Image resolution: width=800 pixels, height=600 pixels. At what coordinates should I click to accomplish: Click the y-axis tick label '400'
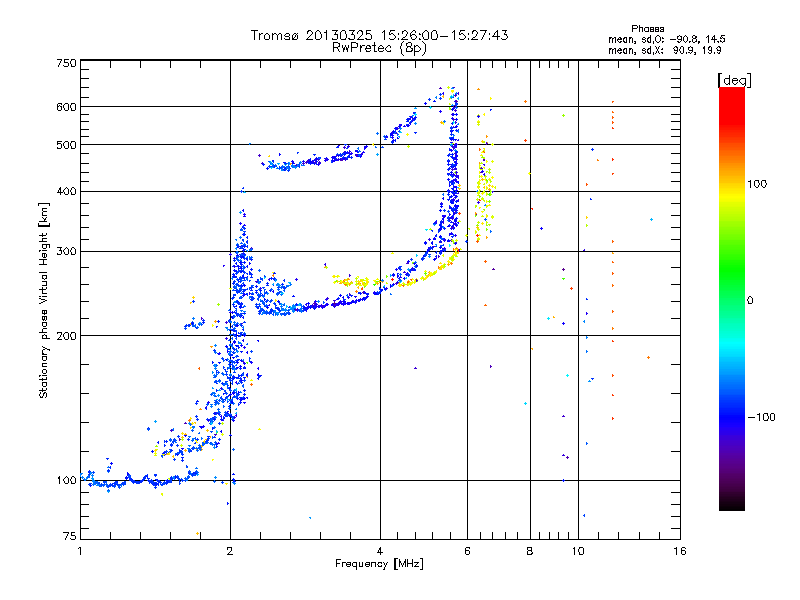point(66,191)
